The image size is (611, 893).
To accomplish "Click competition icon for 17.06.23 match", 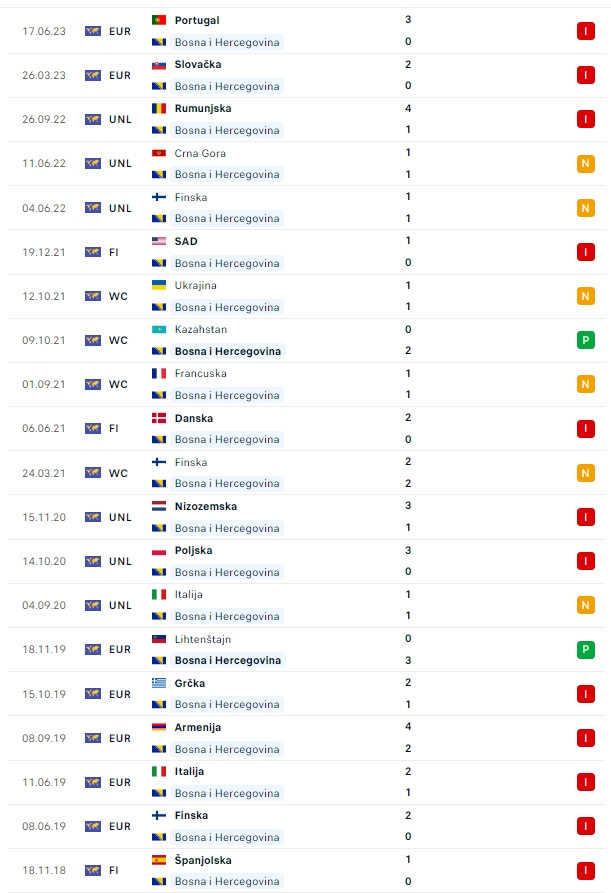I will (x=93, y=31).
